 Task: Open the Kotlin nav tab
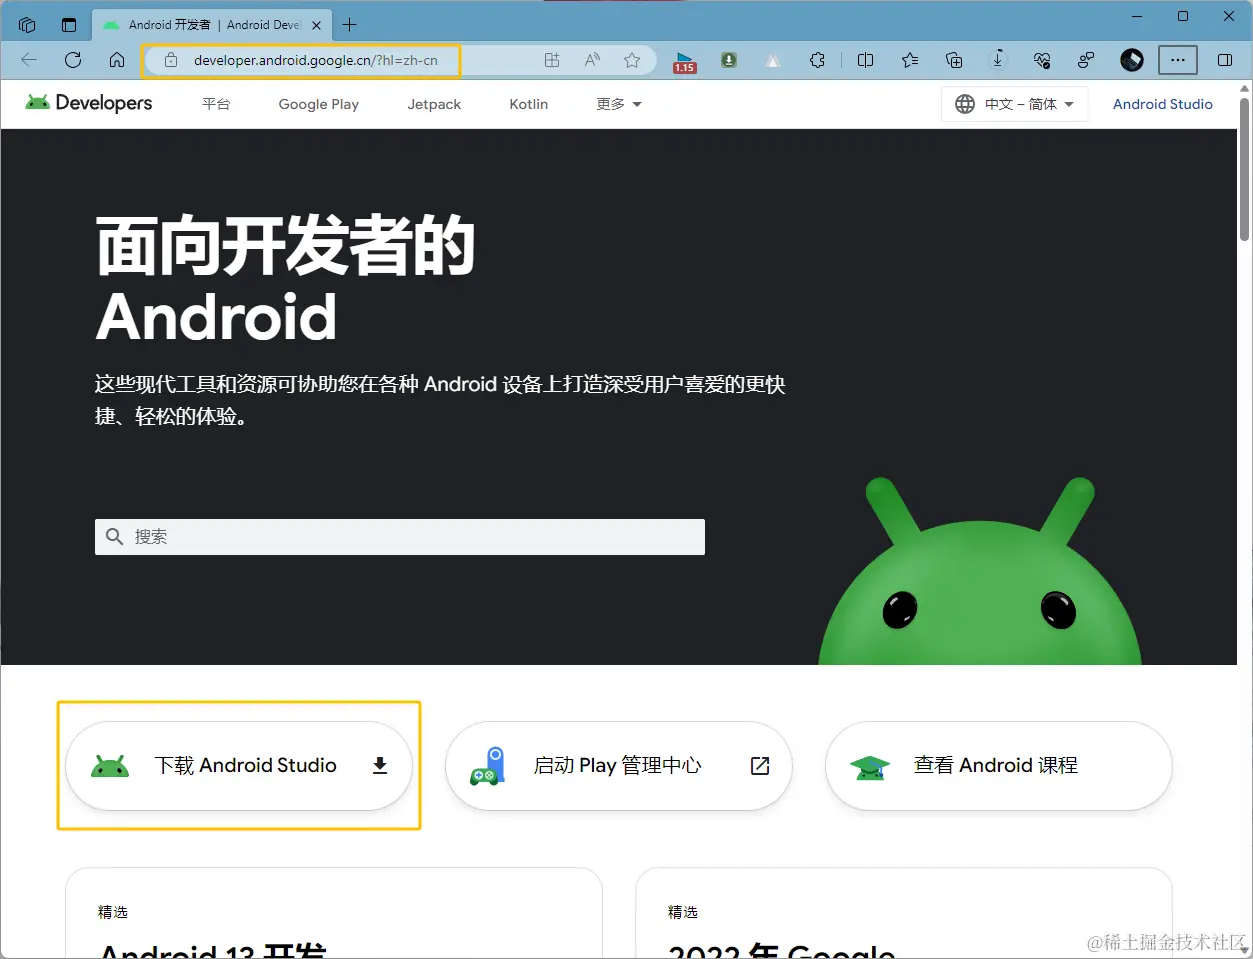click(x=529, y=104)
